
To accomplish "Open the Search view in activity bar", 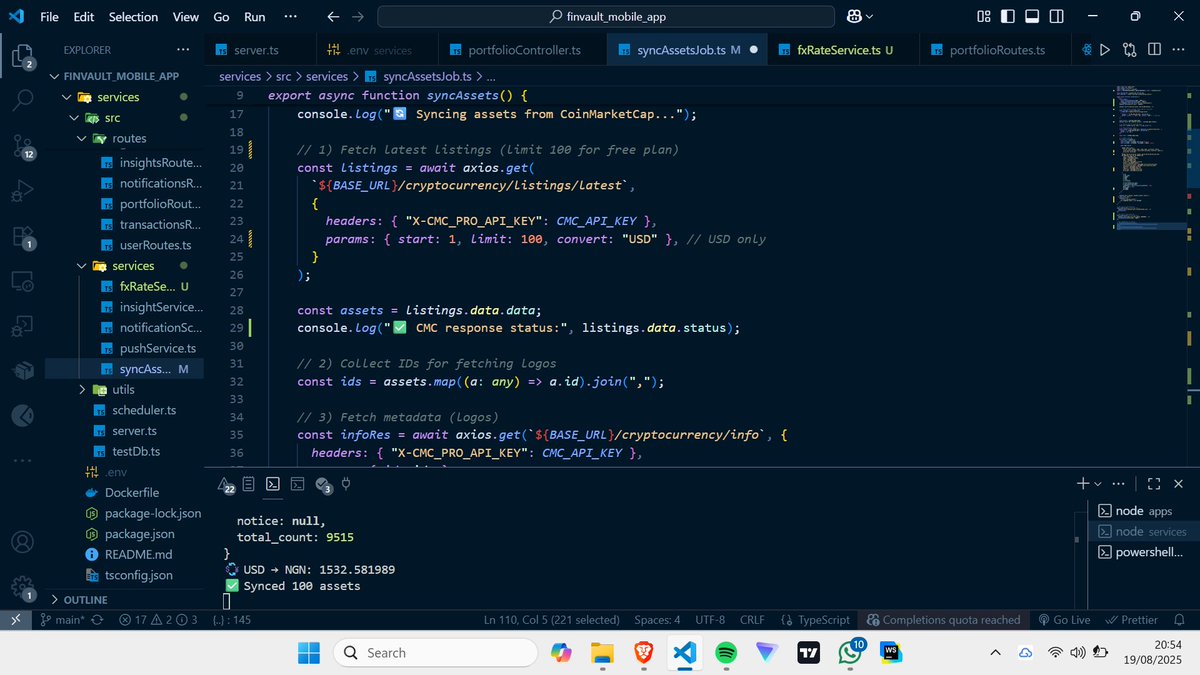I will click(x=22, y=100).
